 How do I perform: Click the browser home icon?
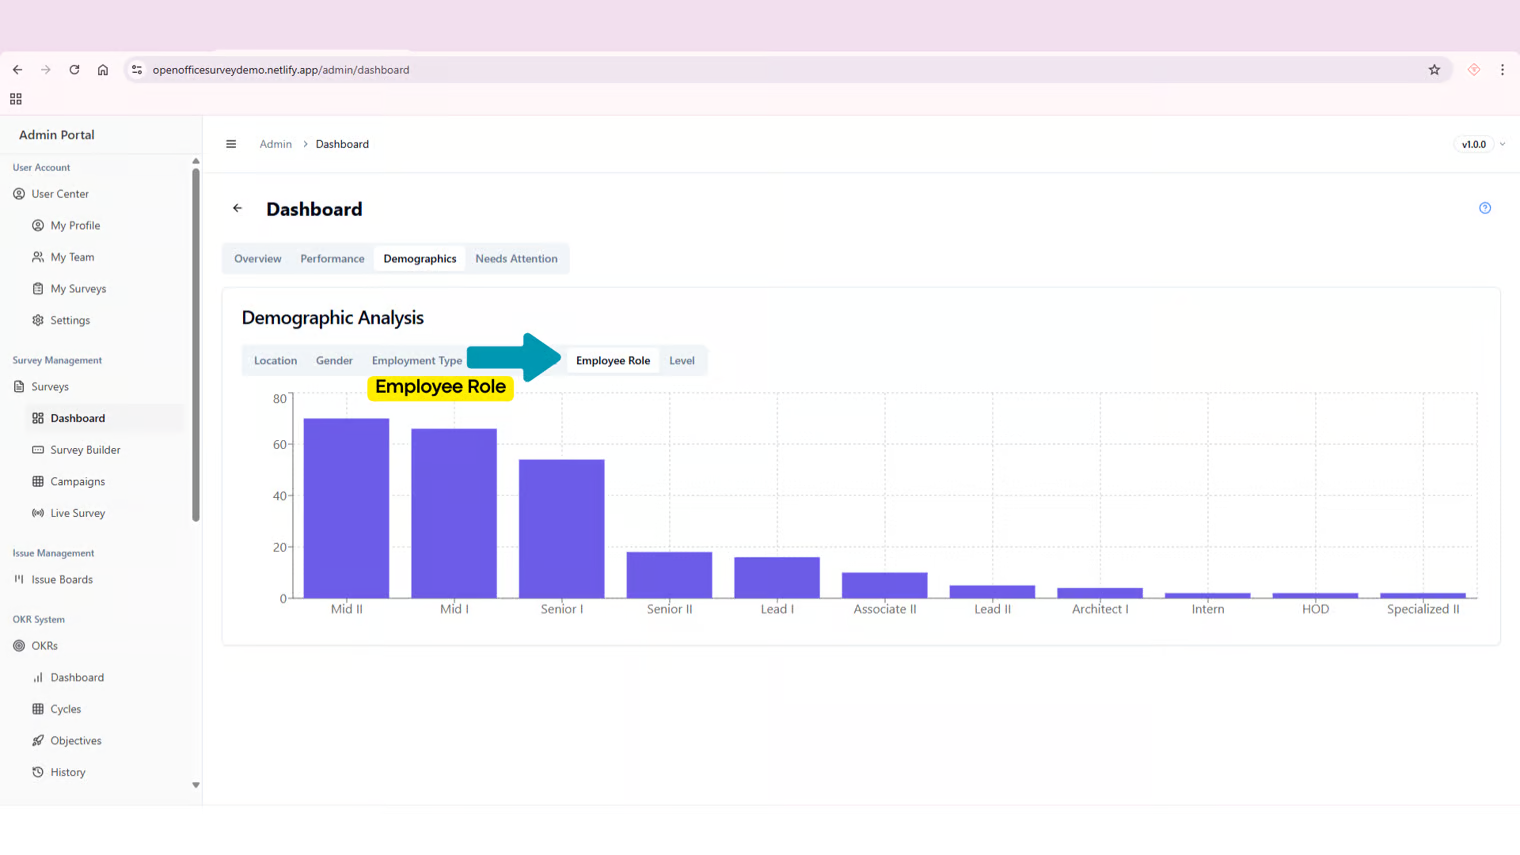click(103, 70)
